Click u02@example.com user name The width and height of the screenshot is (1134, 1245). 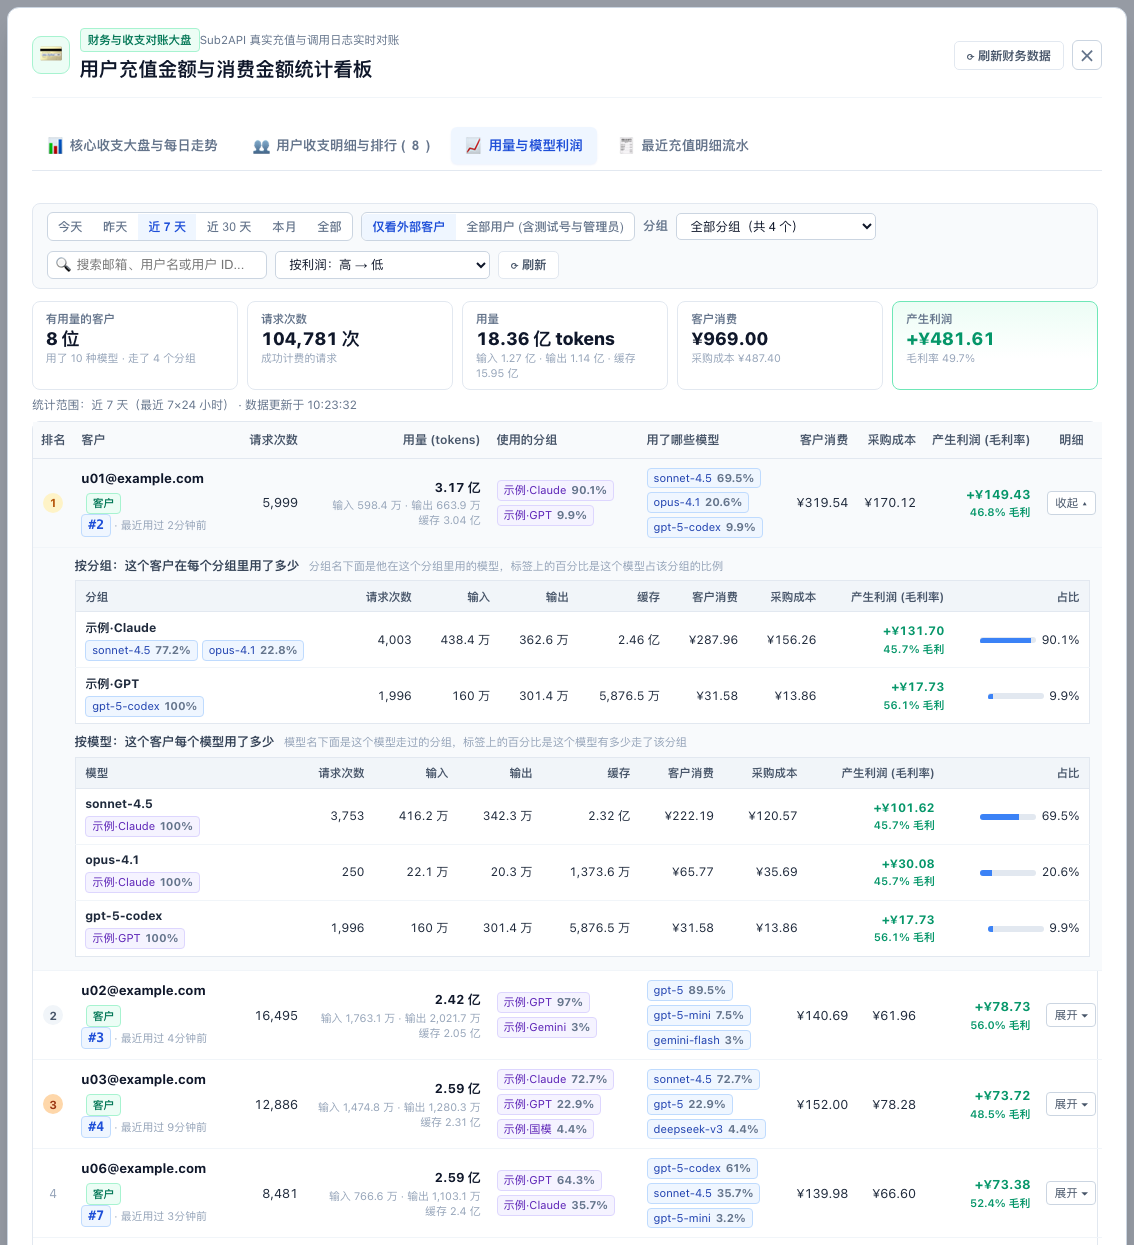click(x=143, y=991)
